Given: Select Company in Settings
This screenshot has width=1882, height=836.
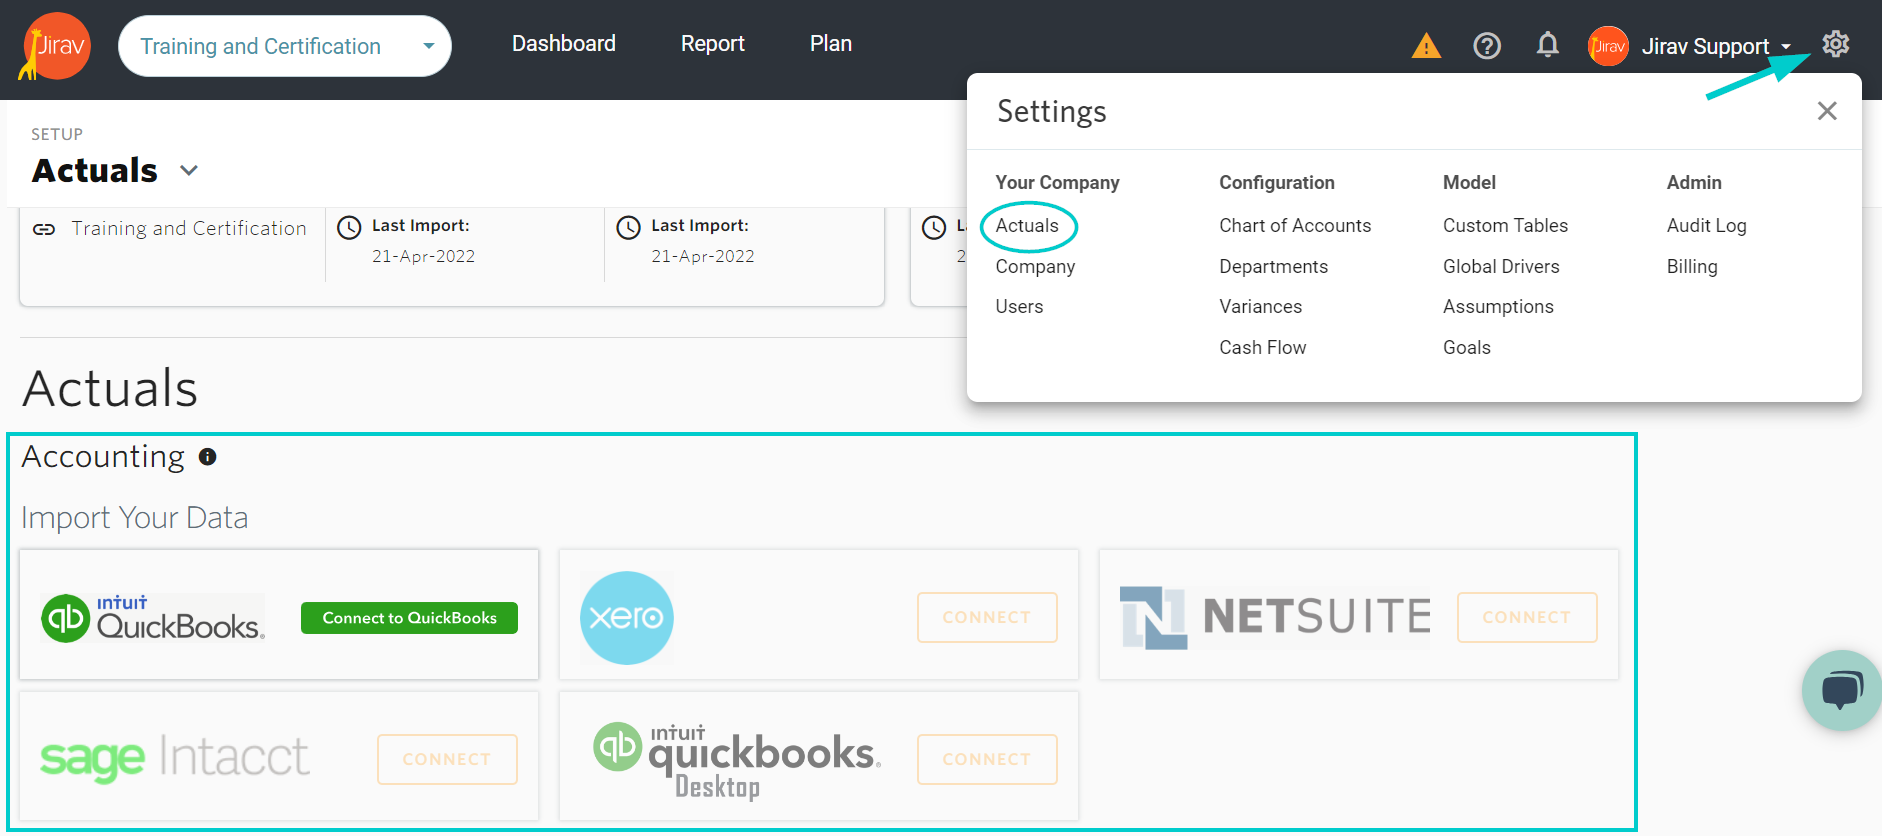Looking at the screenshot, I should click(1035, 267).
